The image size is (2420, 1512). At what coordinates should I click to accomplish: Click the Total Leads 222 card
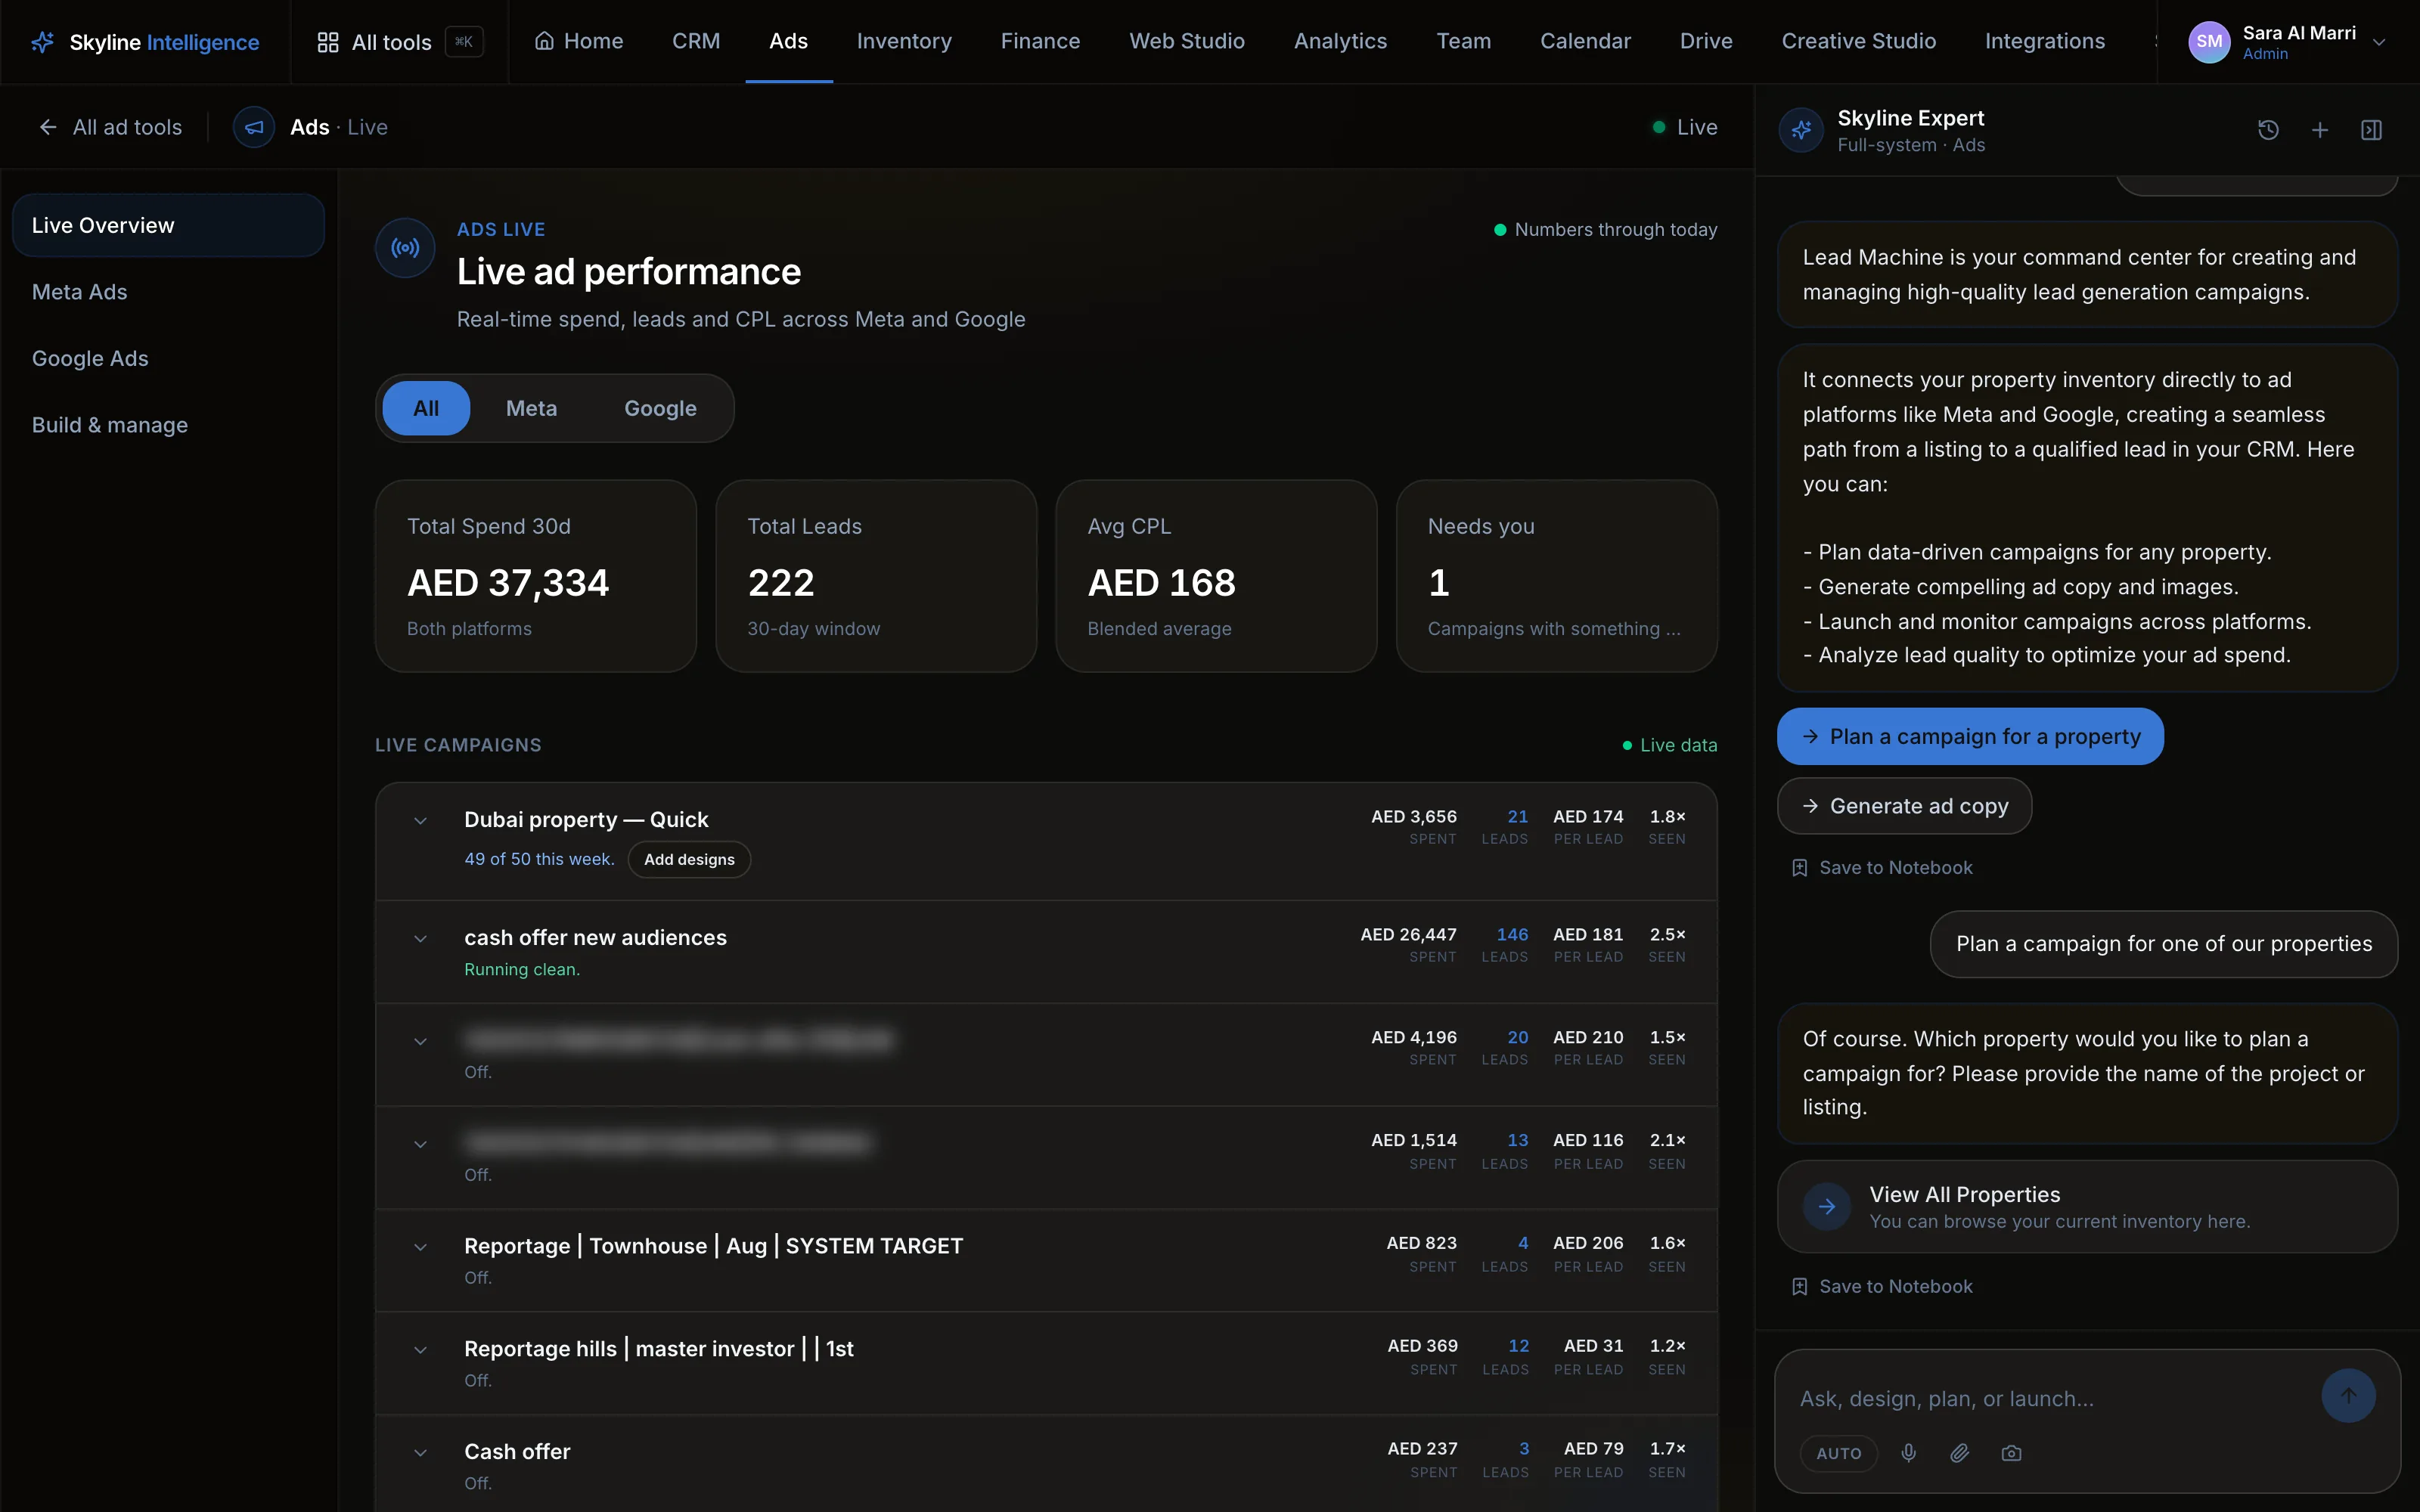876,576
